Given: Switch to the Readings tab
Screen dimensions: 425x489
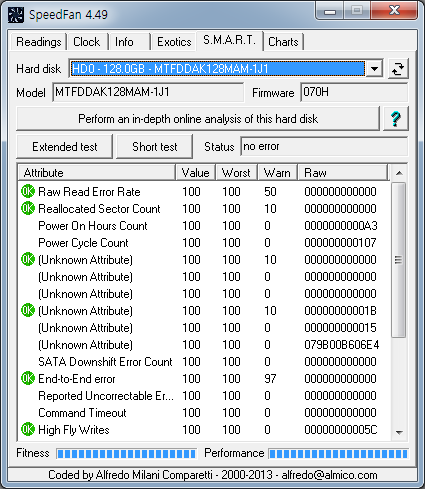Looking at the screenshot, I should tap(39, 42).
